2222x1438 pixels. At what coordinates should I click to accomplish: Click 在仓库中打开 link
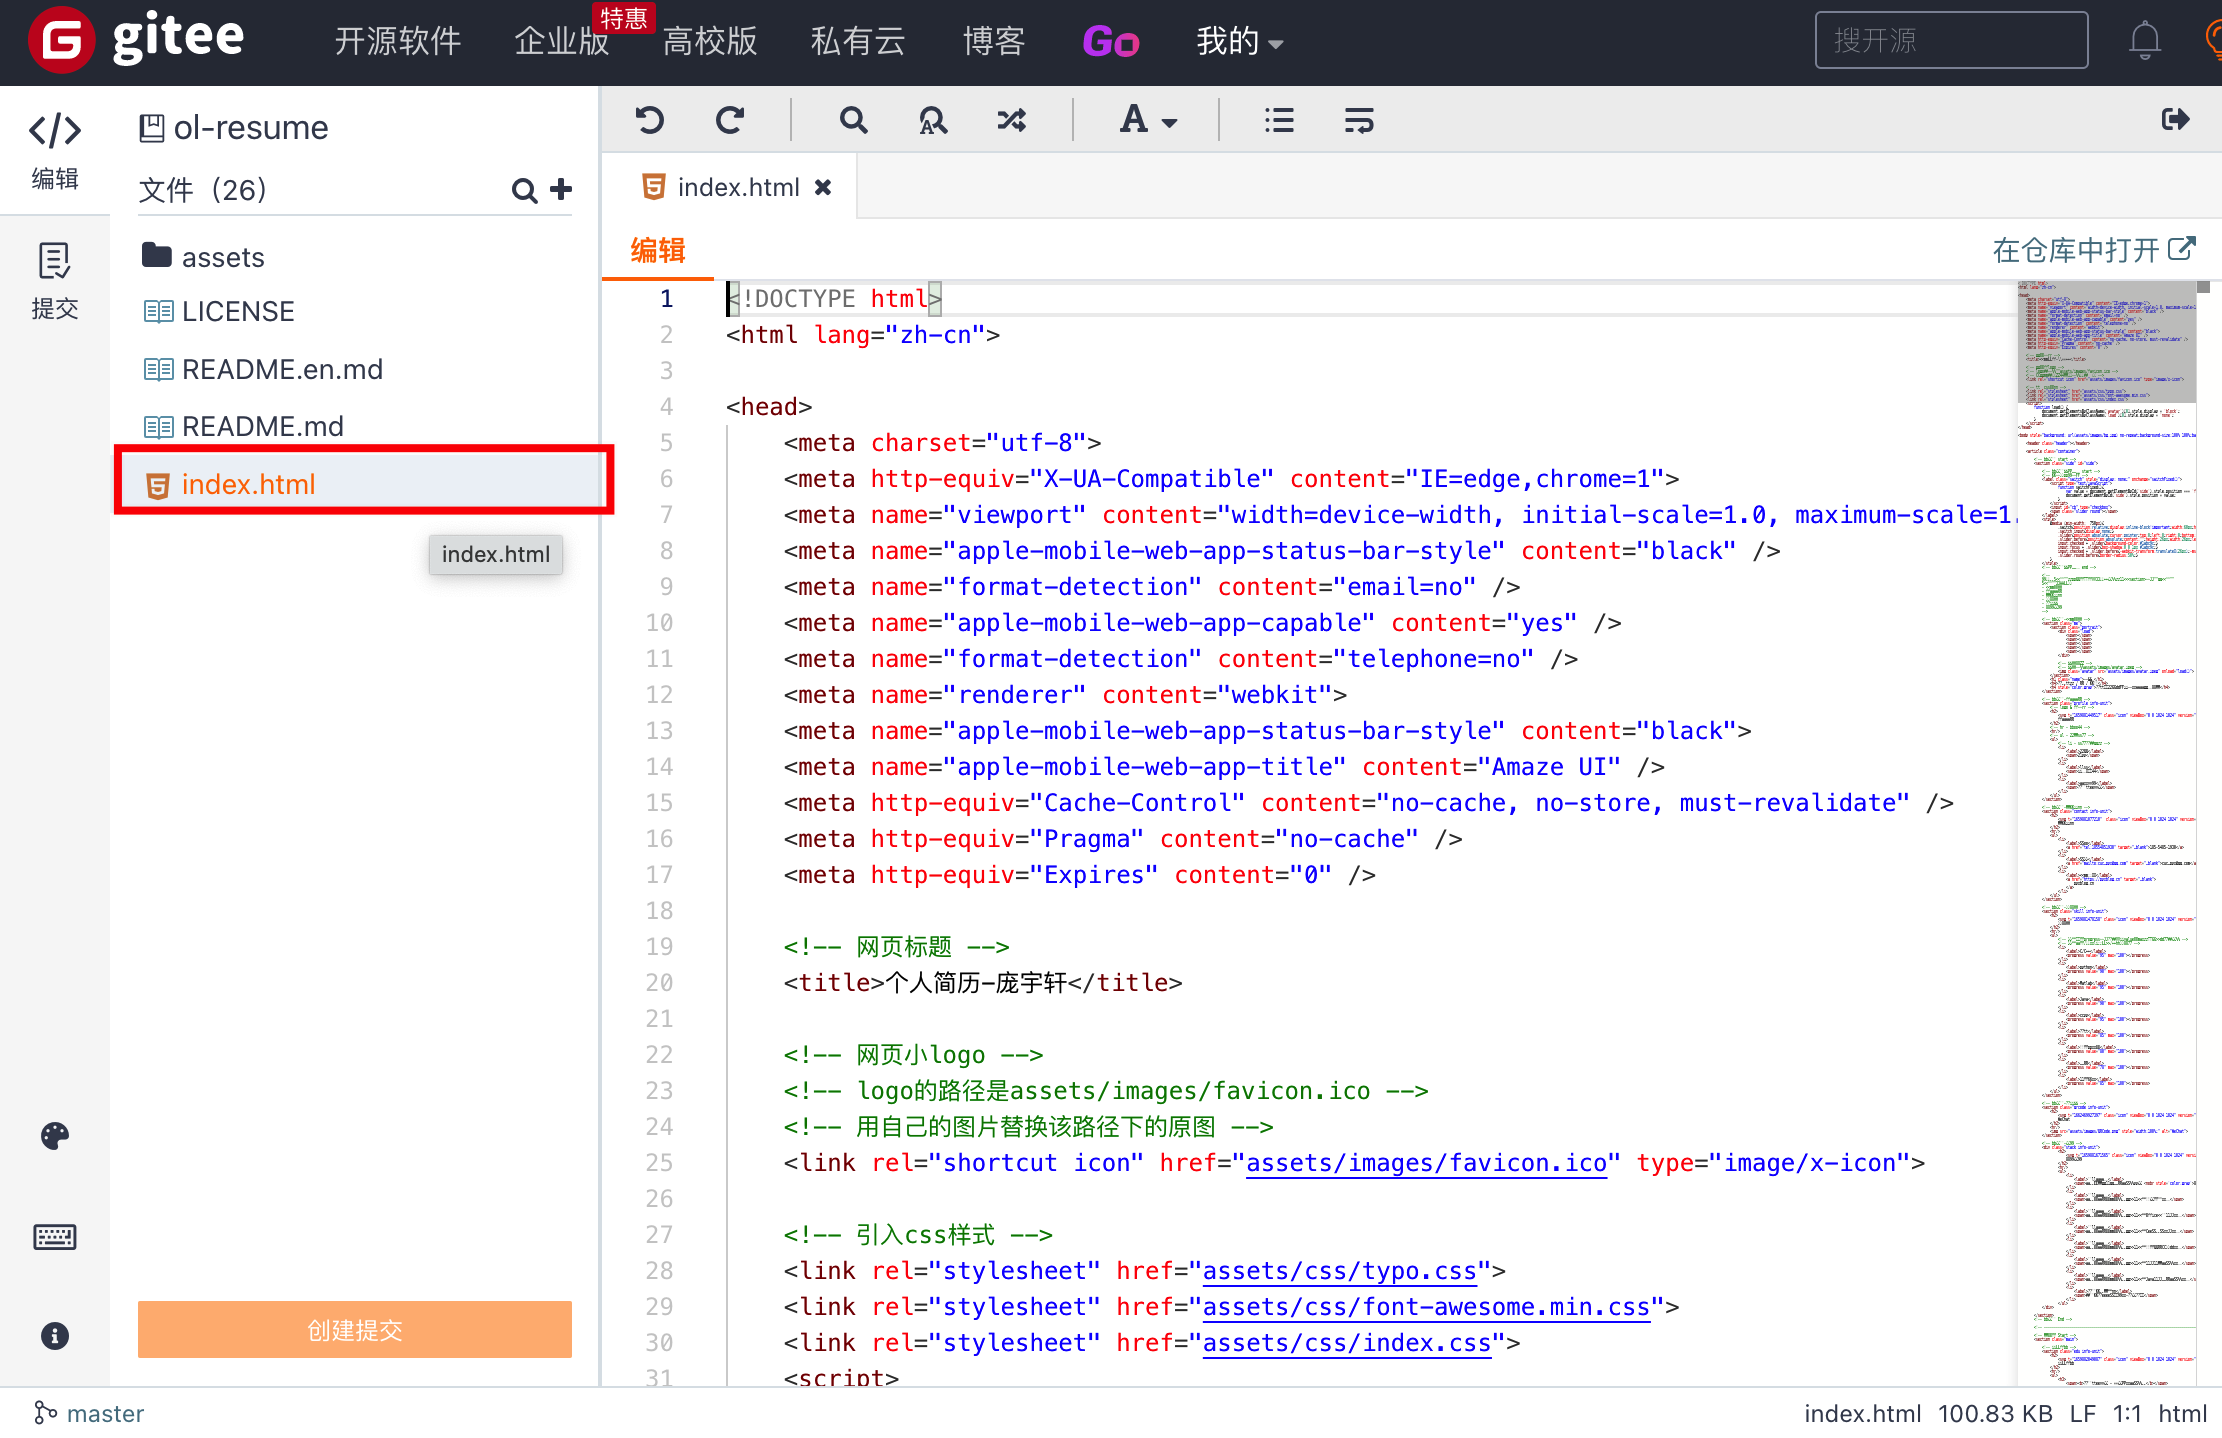coord(2094,250)
